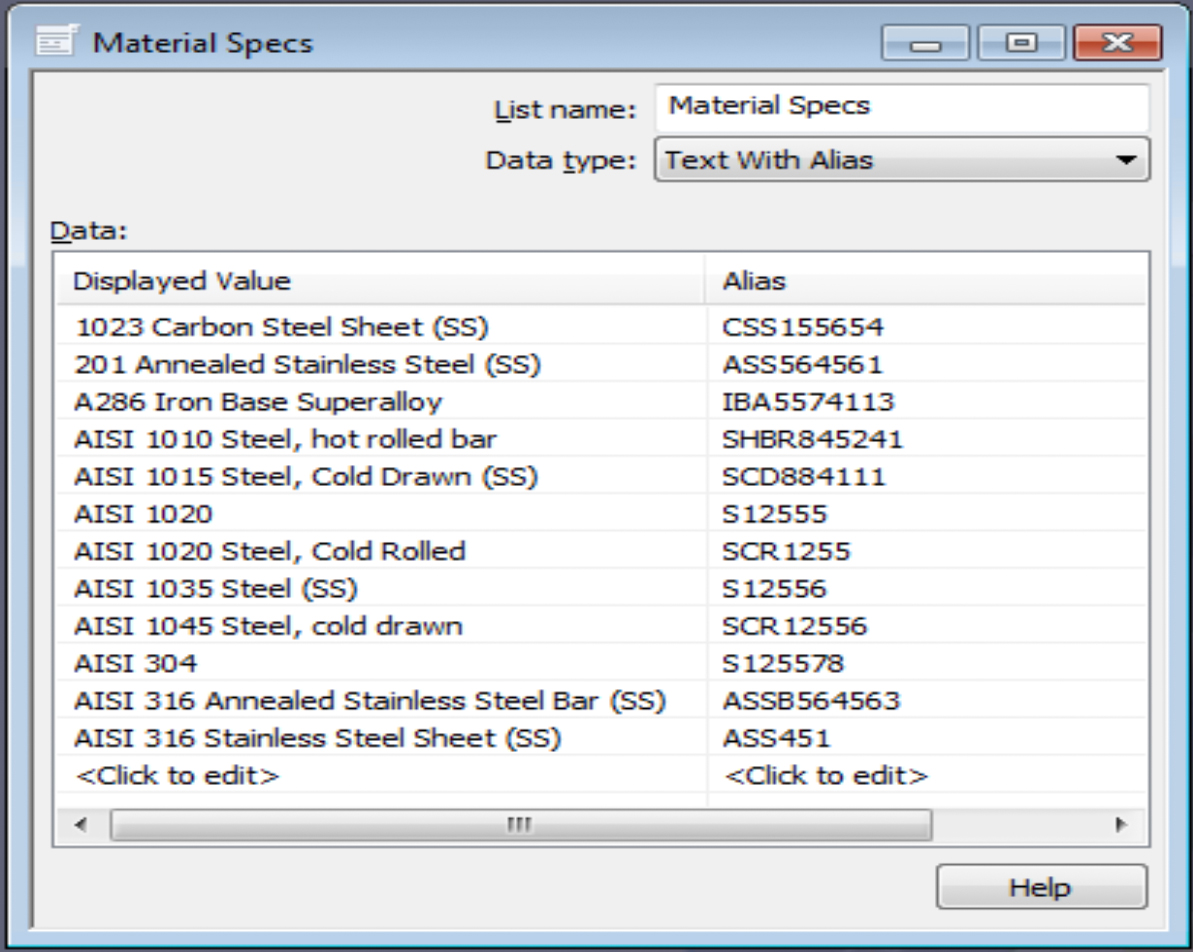Click alias SHBR845241 cell
The image size is (1193, 952).
812,440
